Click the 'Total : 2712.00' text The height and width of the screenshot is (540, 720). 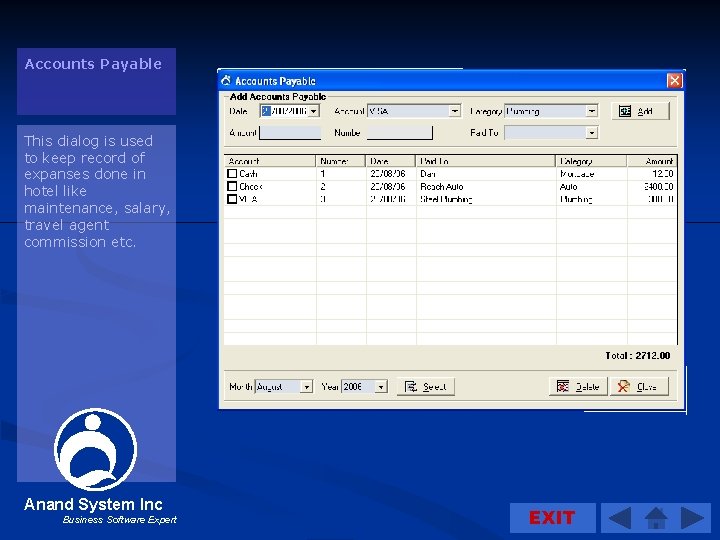tap(637, 355)
